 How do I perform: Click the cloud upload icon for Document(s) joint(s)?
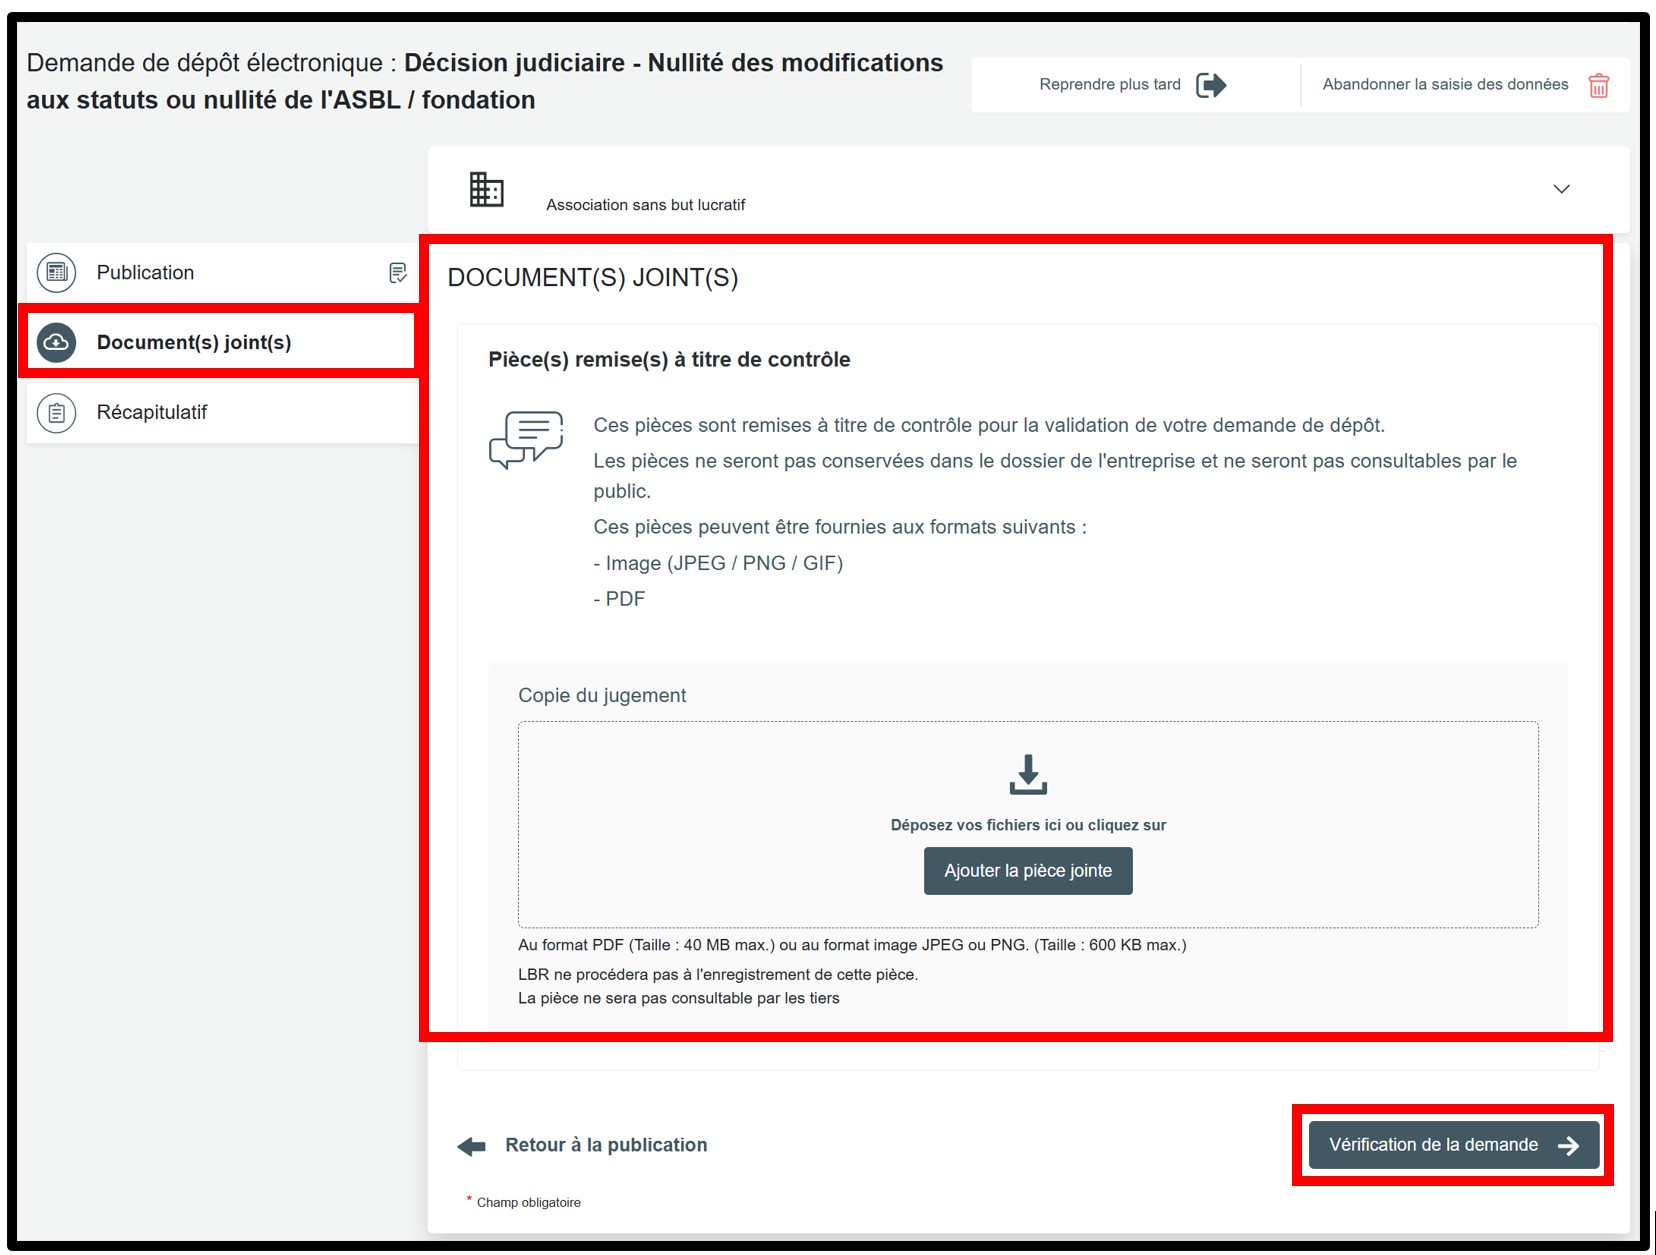point(57,343)
